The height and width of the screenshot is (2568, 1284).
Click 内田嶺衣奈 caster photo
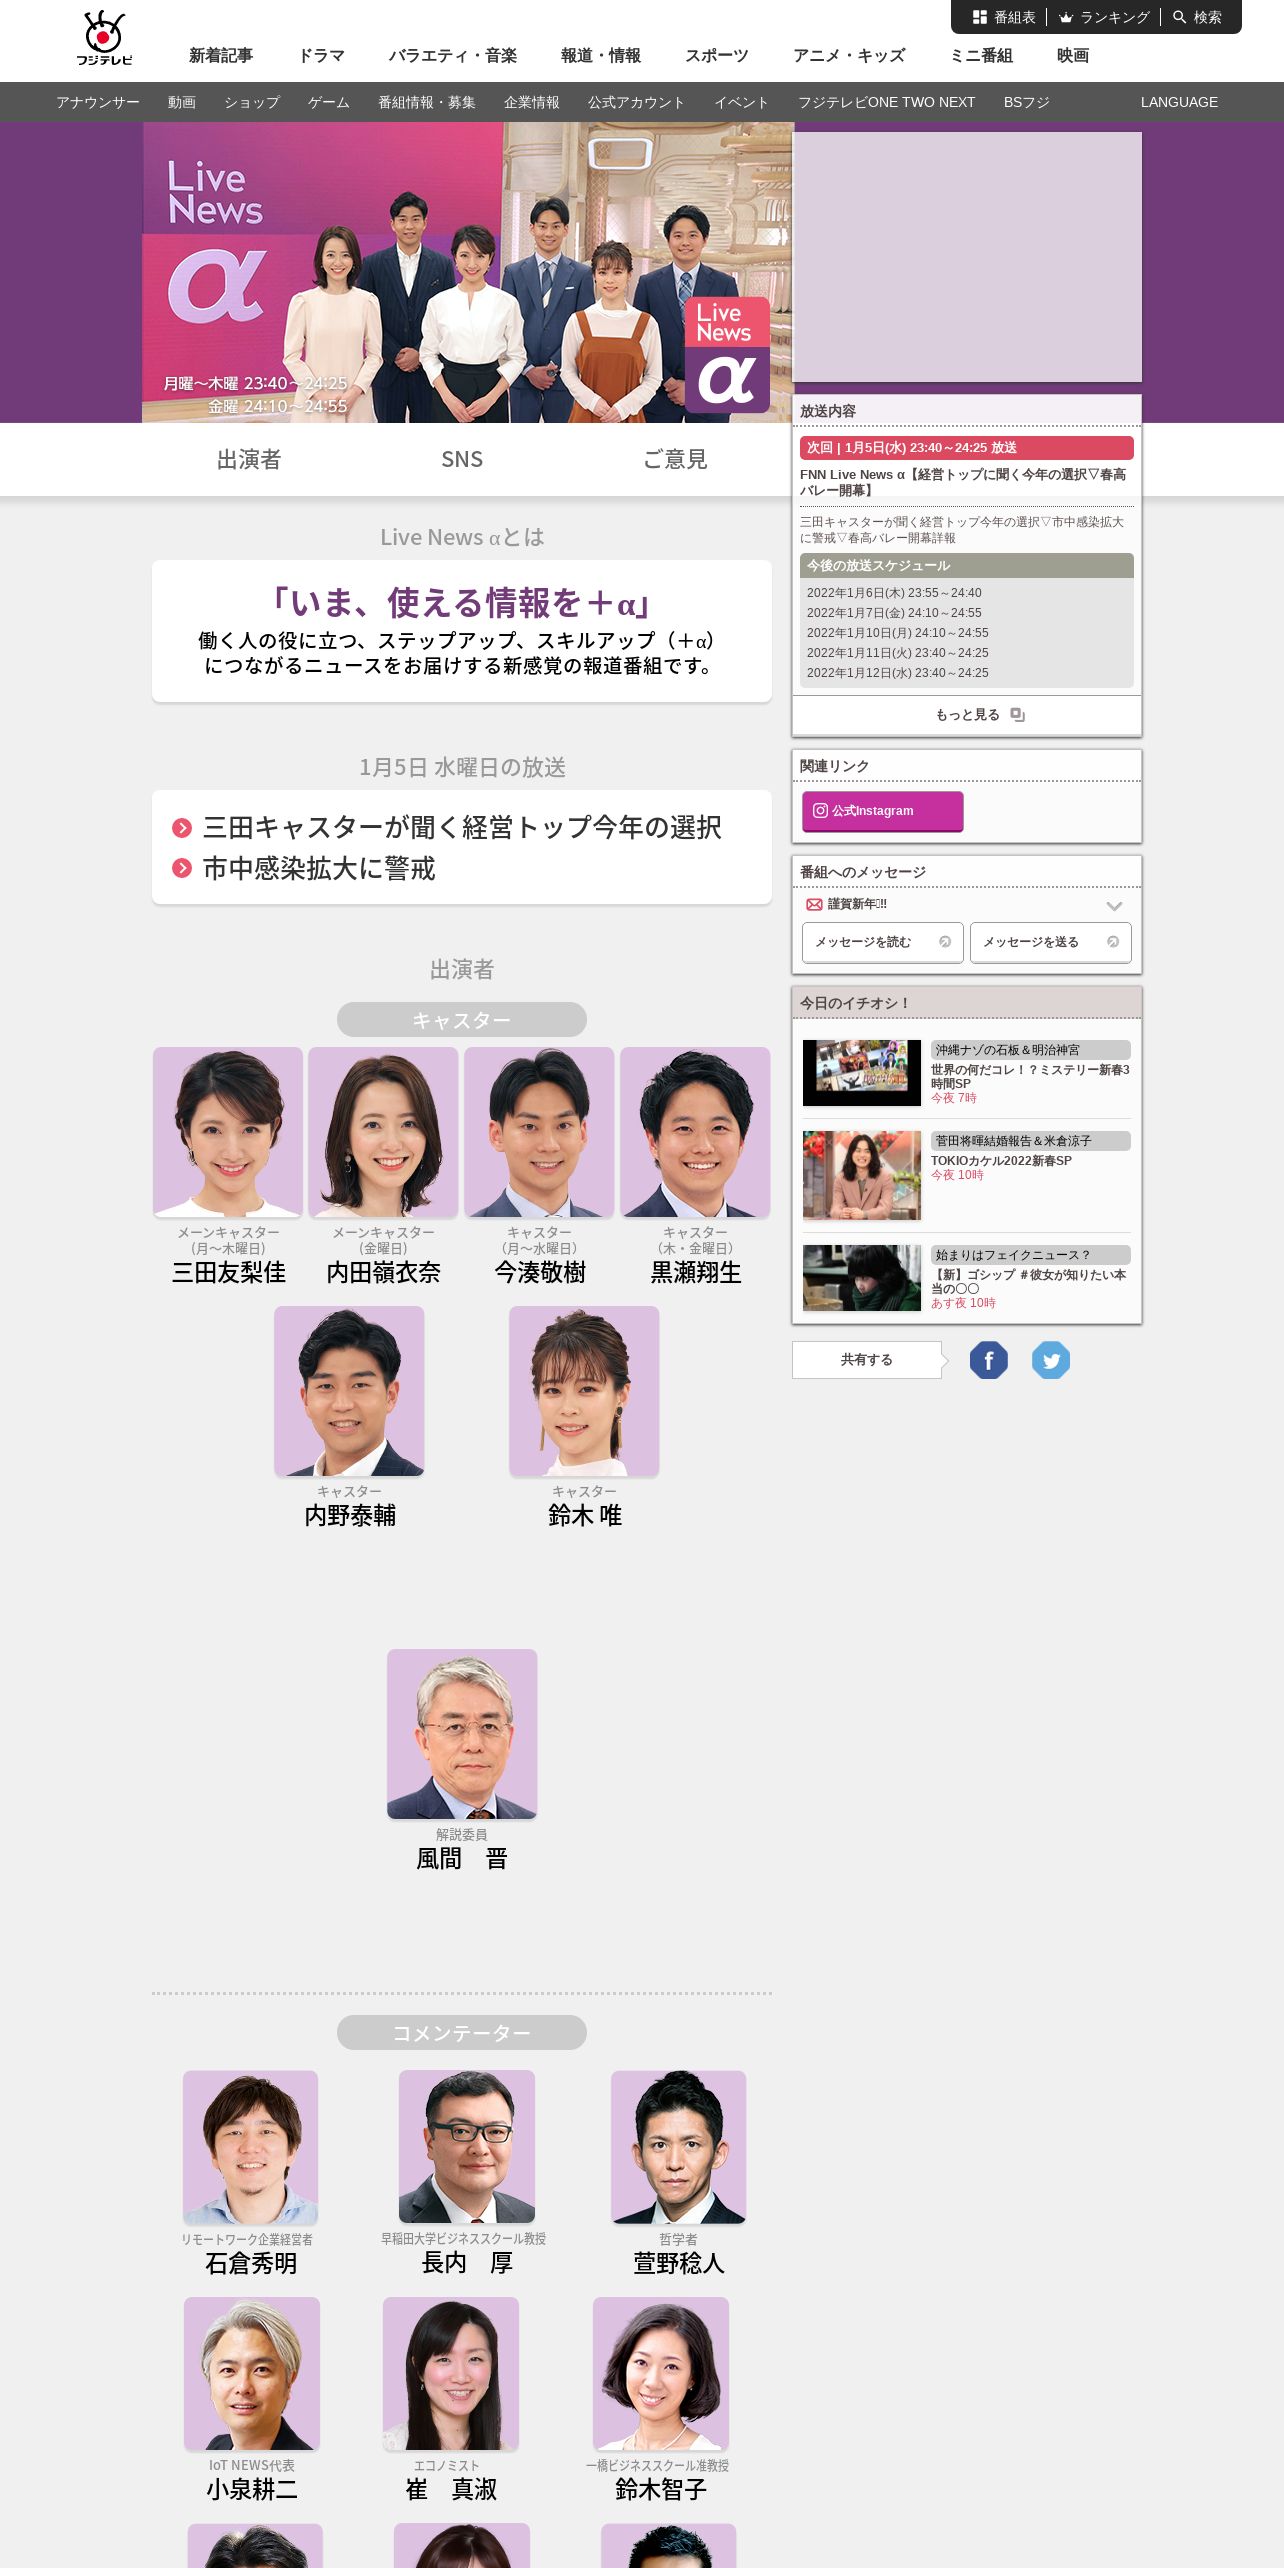click(383, 1132)
